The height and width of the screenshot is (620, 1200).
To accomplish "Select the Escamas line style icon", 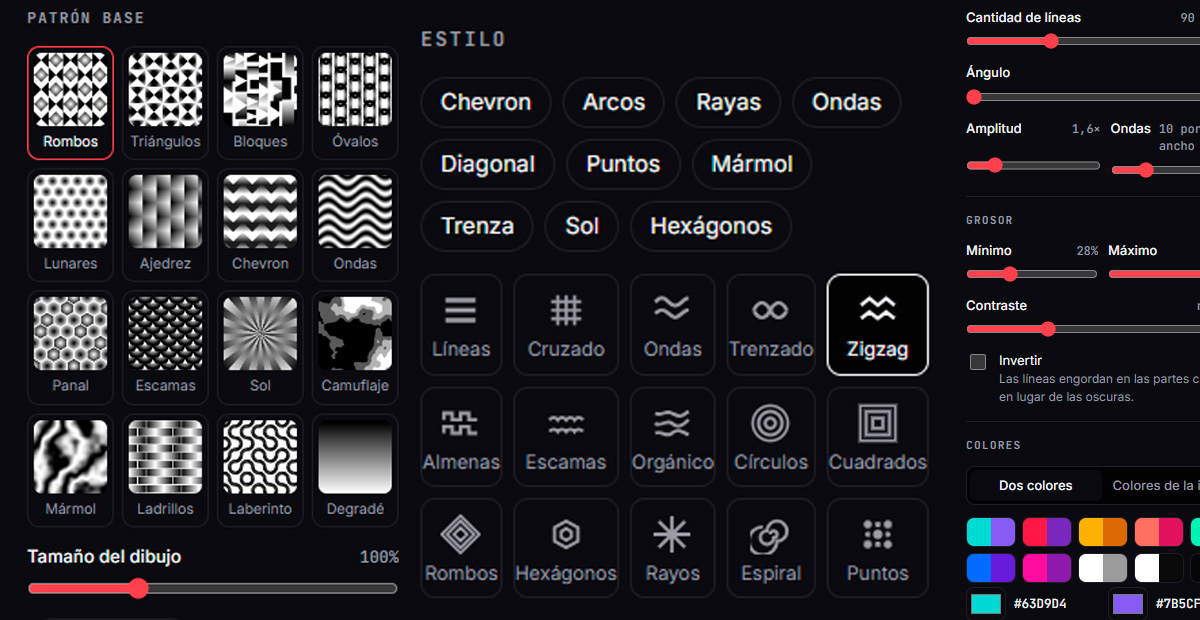I will [x=566, y=437].
